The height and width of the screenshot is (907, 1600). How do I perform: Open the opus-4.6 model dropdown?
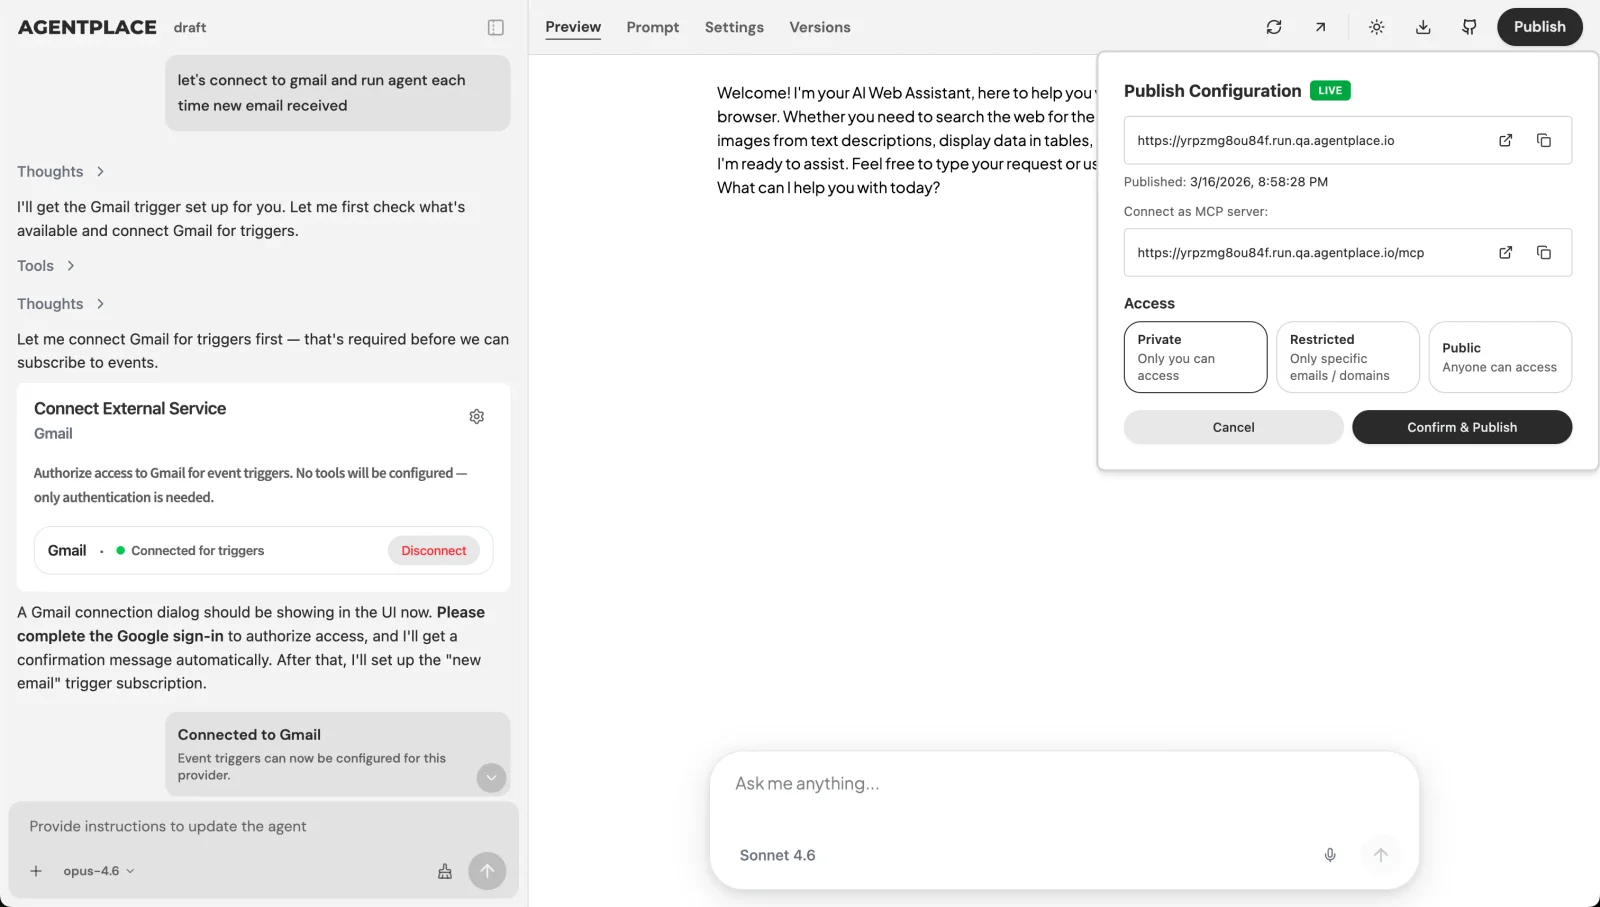(97, 871)
